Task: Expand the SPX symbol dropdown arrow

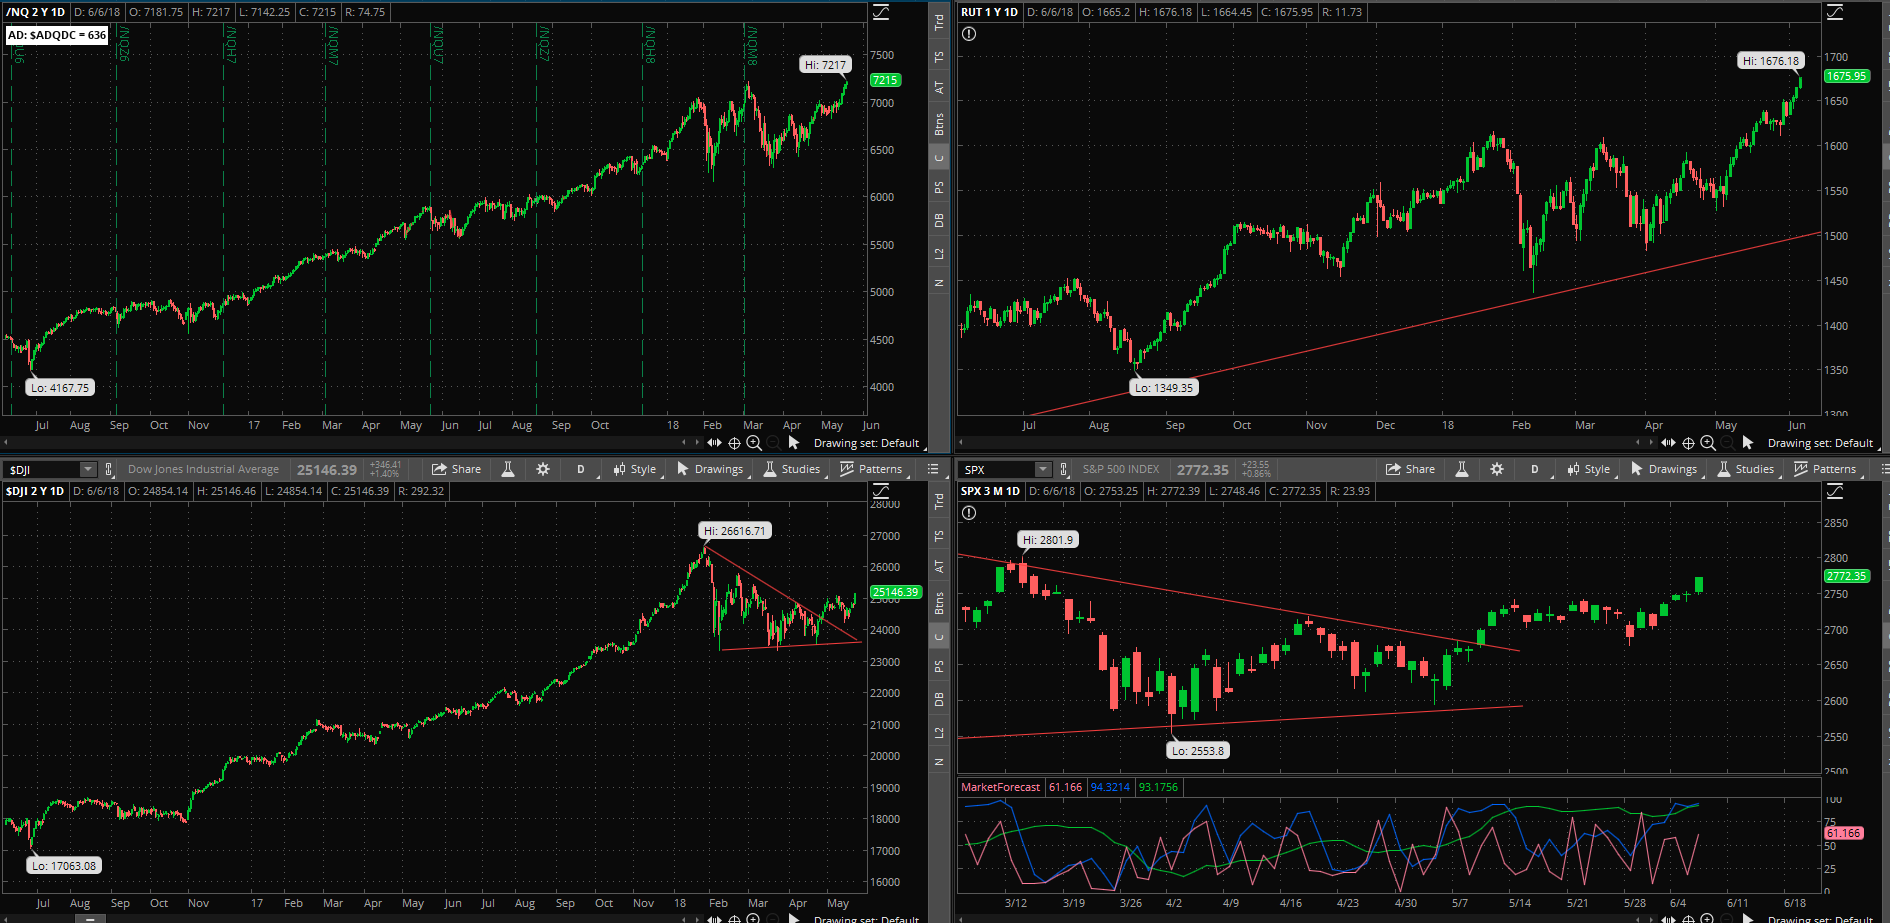Action: (x=1043, y=469)
